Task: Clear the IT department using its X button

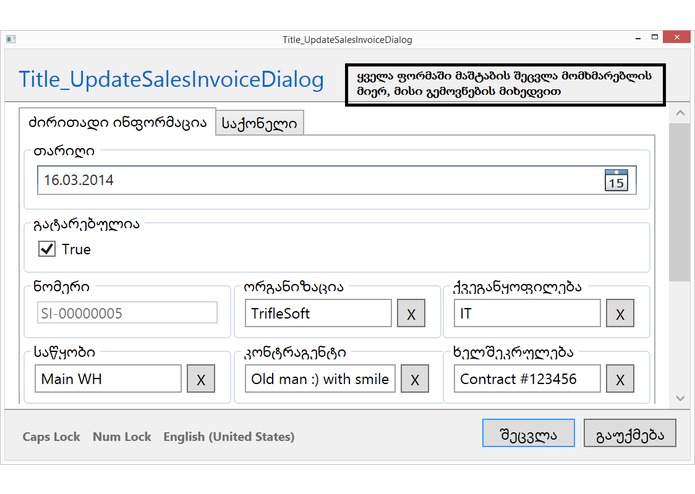Action: point(620,313)
